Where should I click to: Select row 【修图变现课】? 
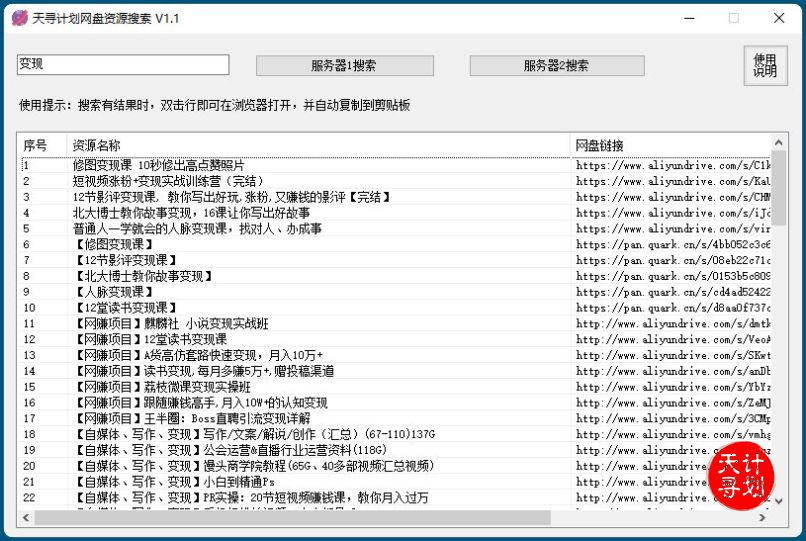pos(396,244)
